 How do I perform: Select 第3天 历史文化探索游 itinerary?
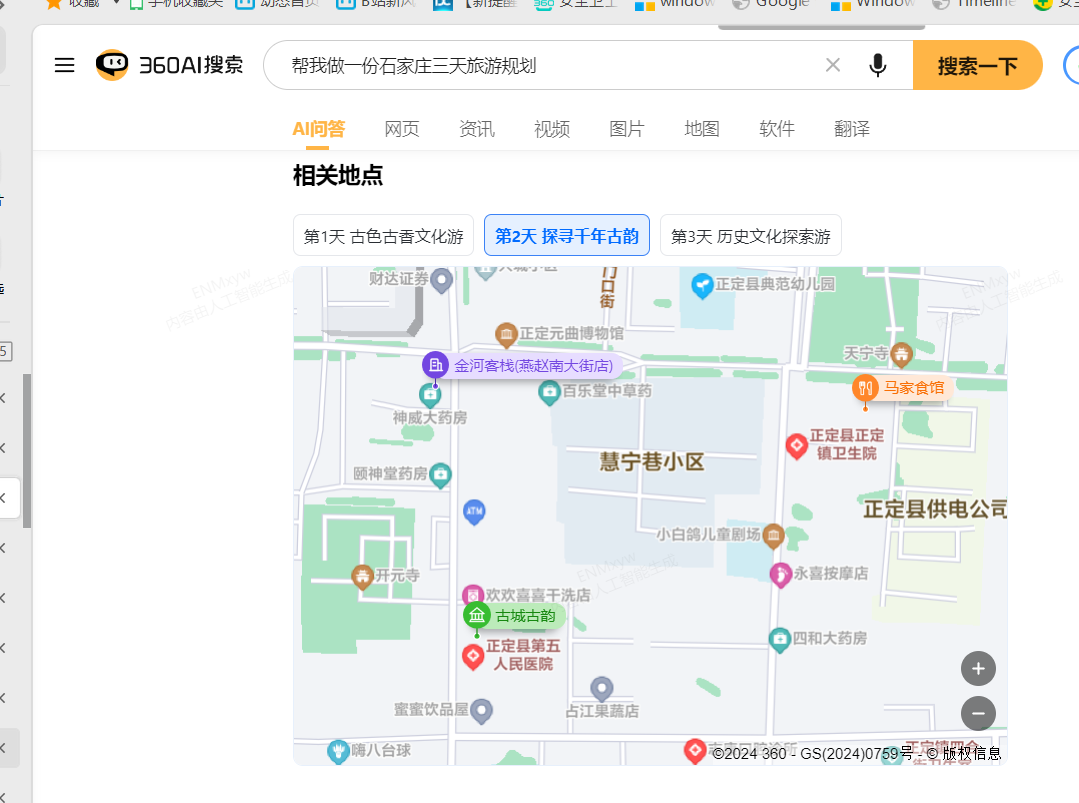(x=751, y=236)
